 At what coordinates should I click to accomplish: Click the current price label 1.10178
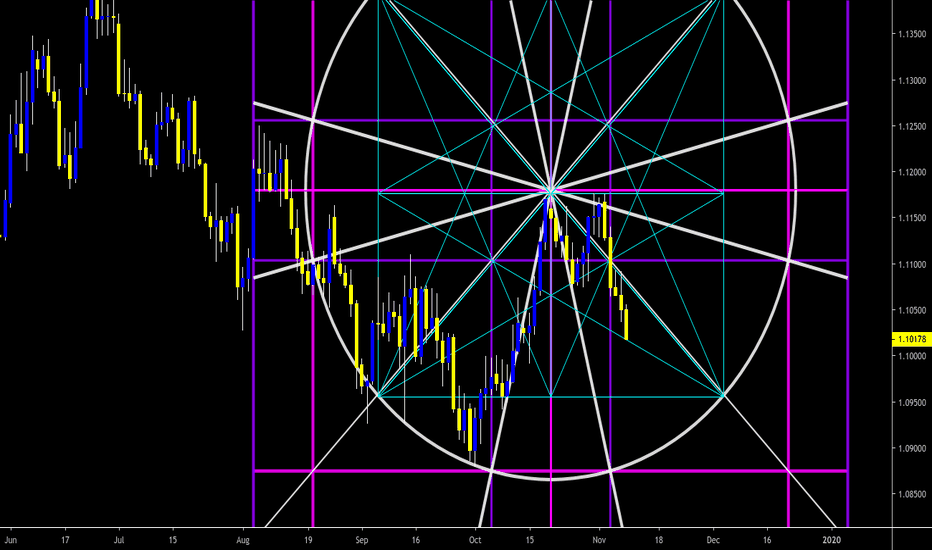click(912, 339)
